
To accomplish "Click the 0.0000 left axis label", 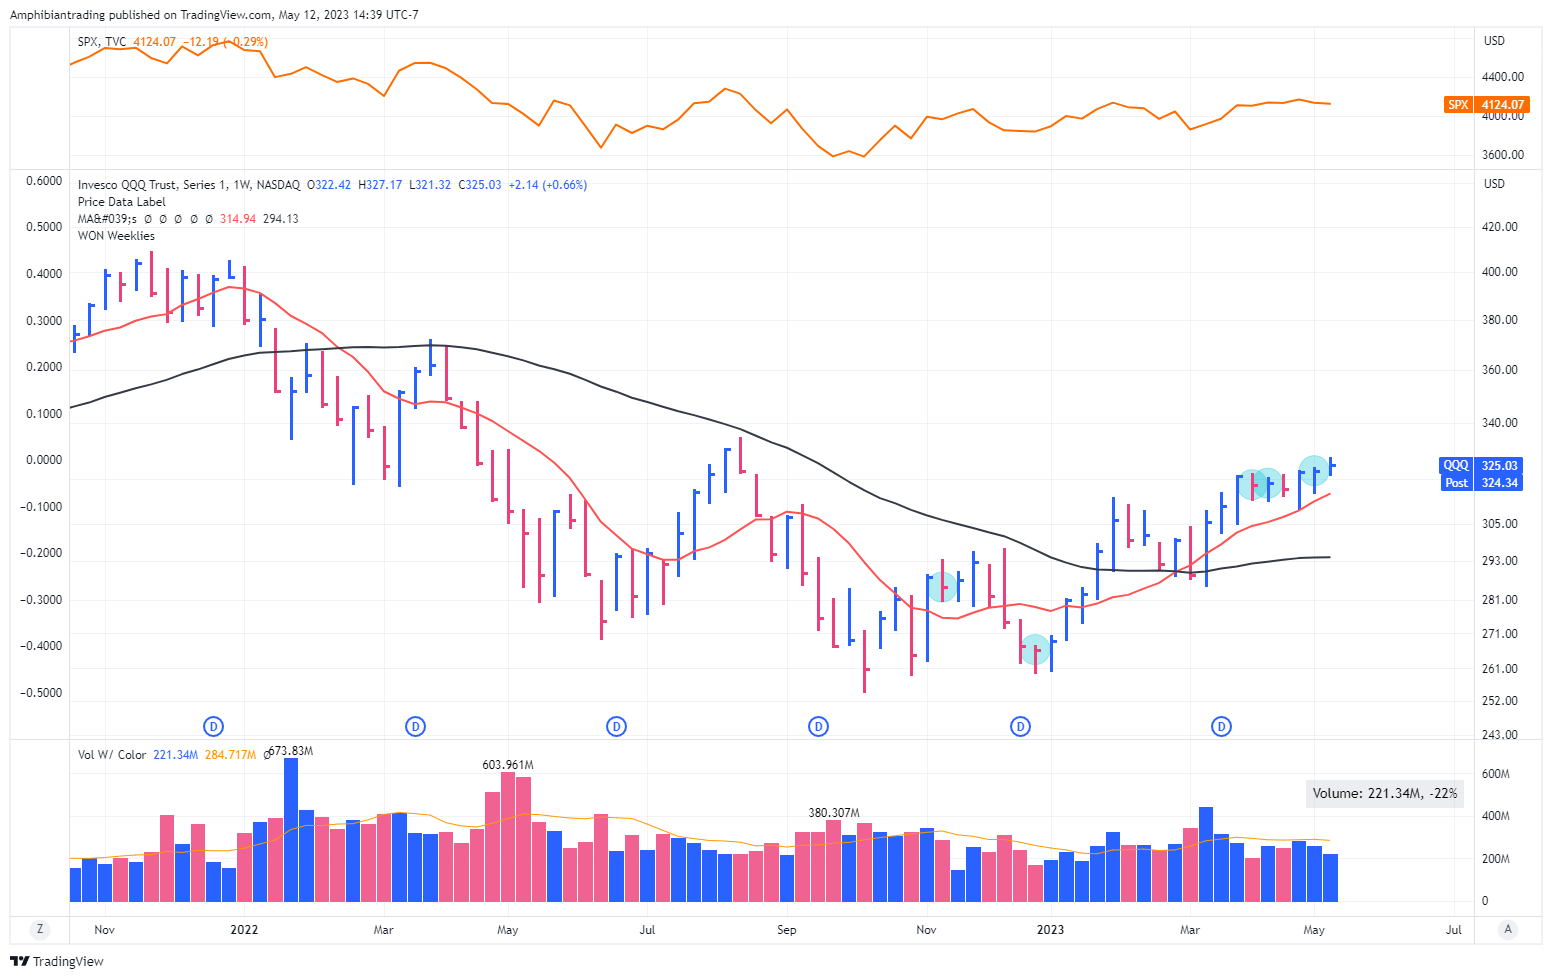I will pyautogui.click(x=44, y=460).
